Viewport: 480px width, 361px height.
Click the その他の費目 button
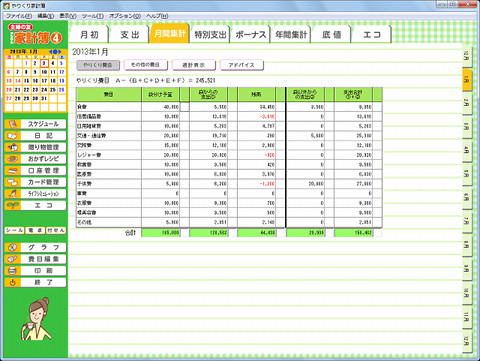pos(145,65)
